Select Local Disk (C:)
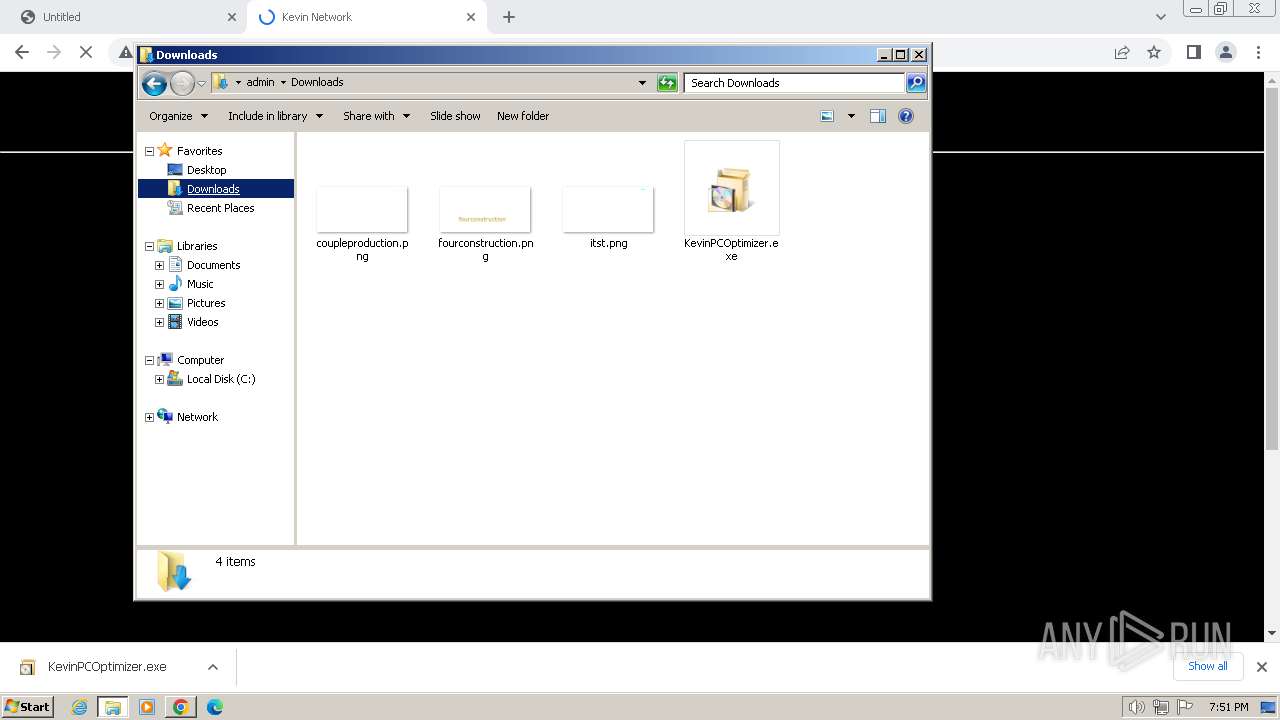Screen dimensions: 1280x720 [221, 379]
